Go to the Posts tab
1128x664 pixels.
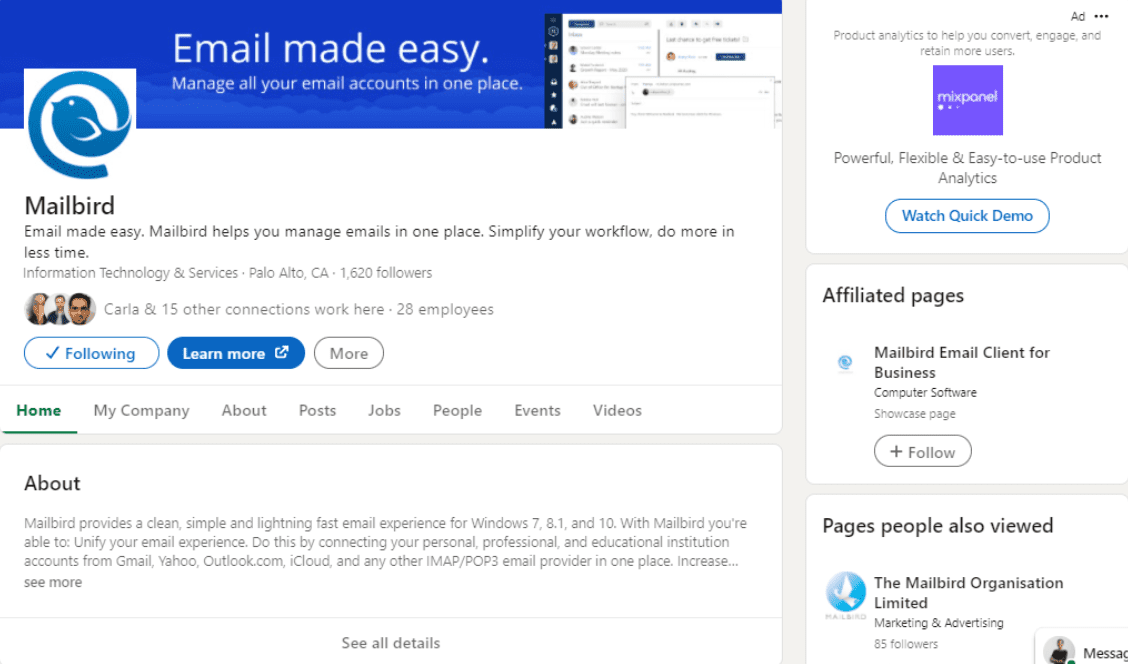point(317,410)
